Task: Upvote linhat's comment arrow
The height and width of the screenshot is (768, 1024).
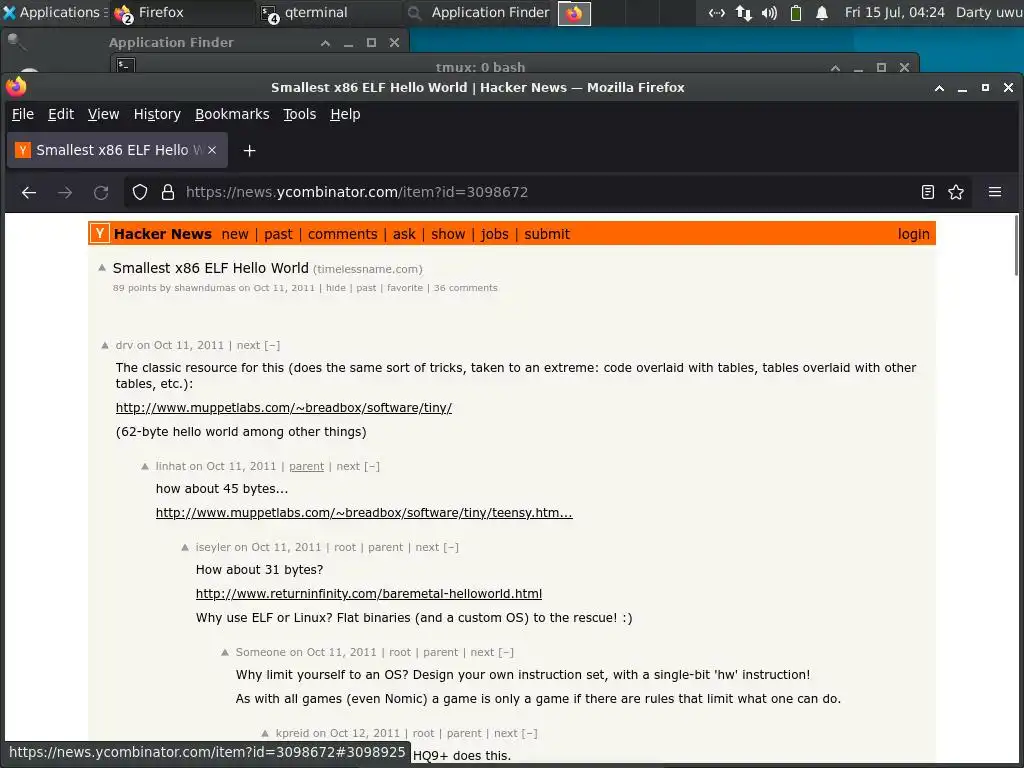Action: (x=145, y=466)
